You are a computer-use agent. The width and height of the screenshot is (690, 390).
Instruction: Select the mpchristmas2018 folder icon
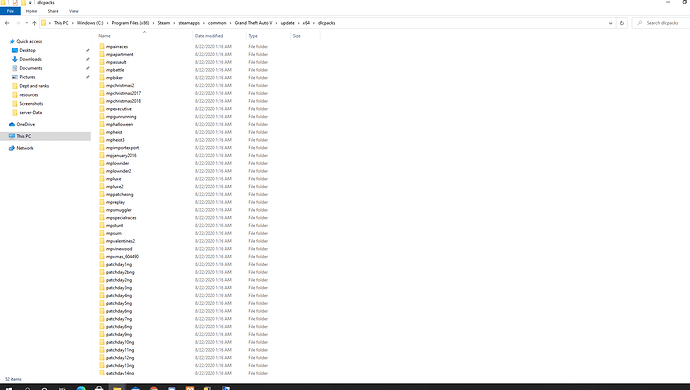tap(102, 101)
